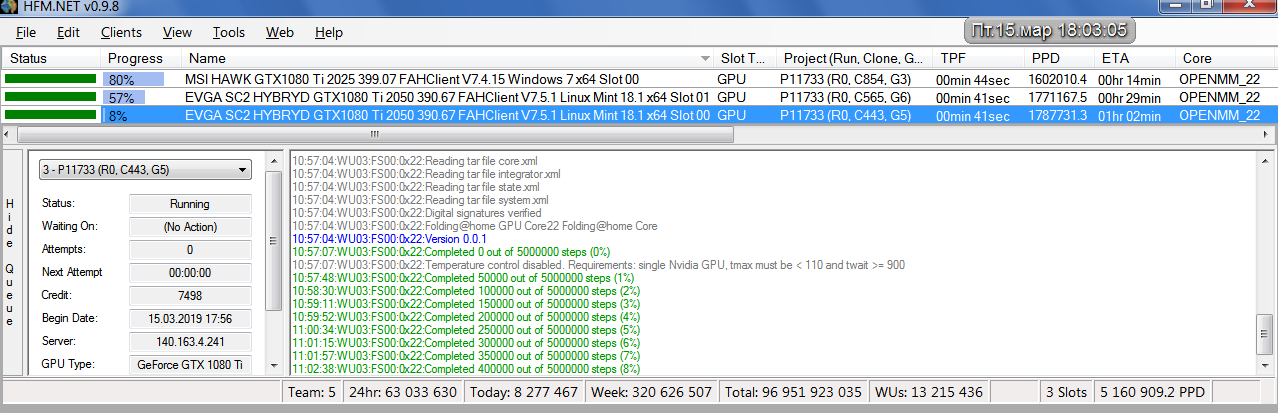Click the Credit field value 7498
The height and width of the screenshot is (413, 1278).
190,296
